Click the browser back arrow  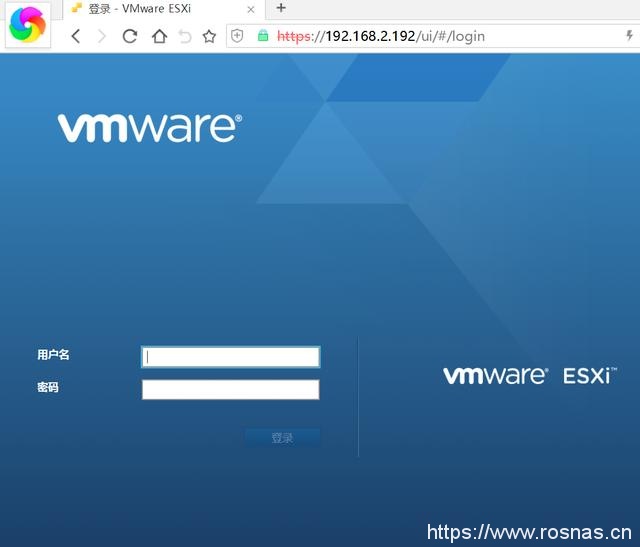76,36
